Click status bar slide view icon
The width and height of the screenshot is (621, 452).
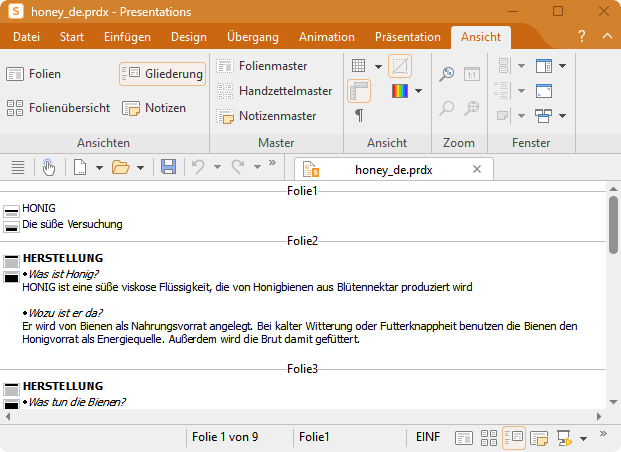(x=463, y=438)
